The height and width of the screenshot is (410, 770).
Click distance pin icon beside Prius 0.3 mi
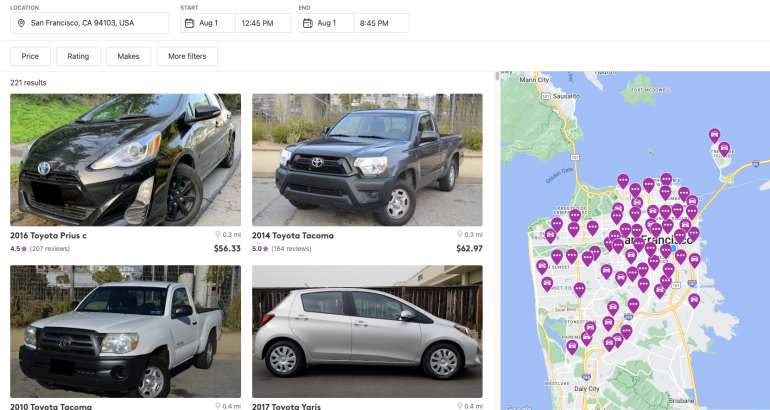[x=217, y=235]
